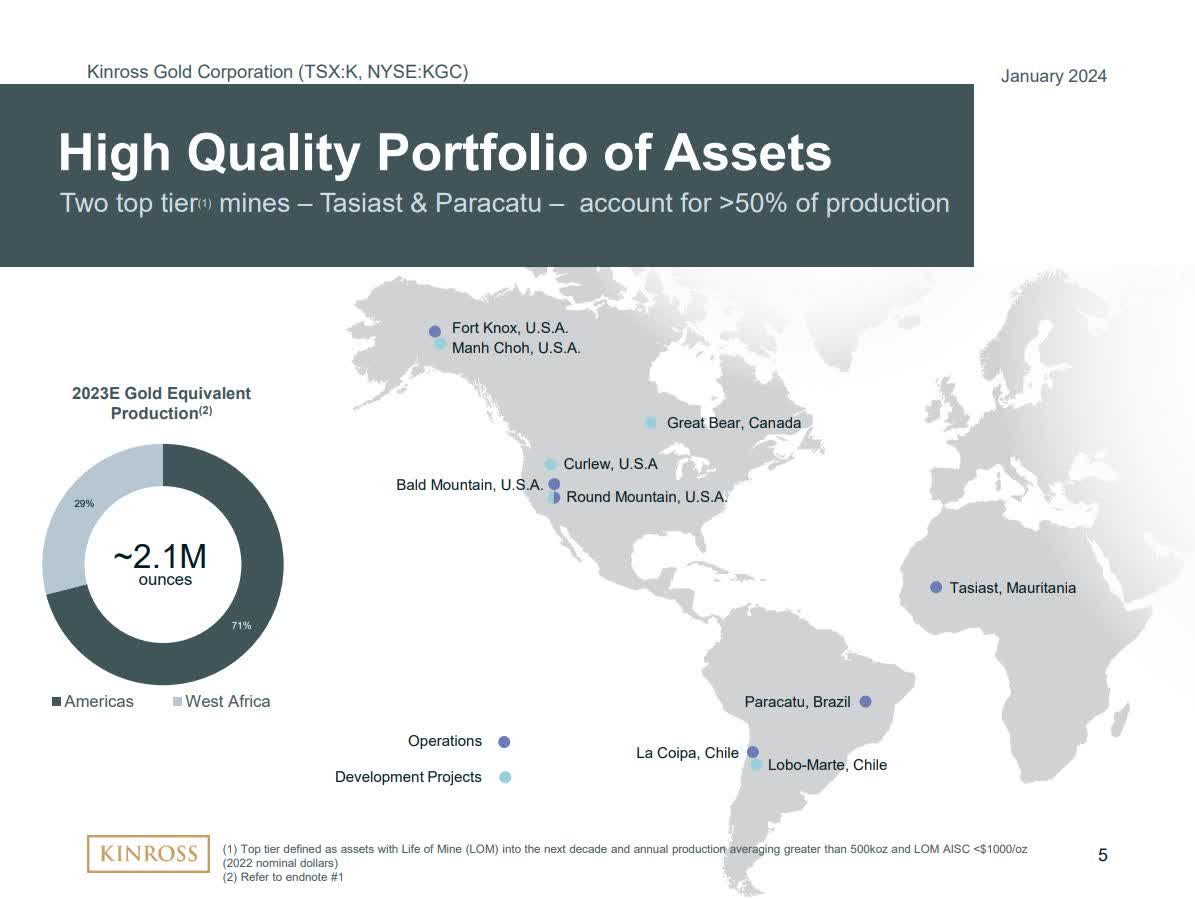Click the Paracatu, Brazil operations dot
1195x899 pixels.
coord(865,701)
